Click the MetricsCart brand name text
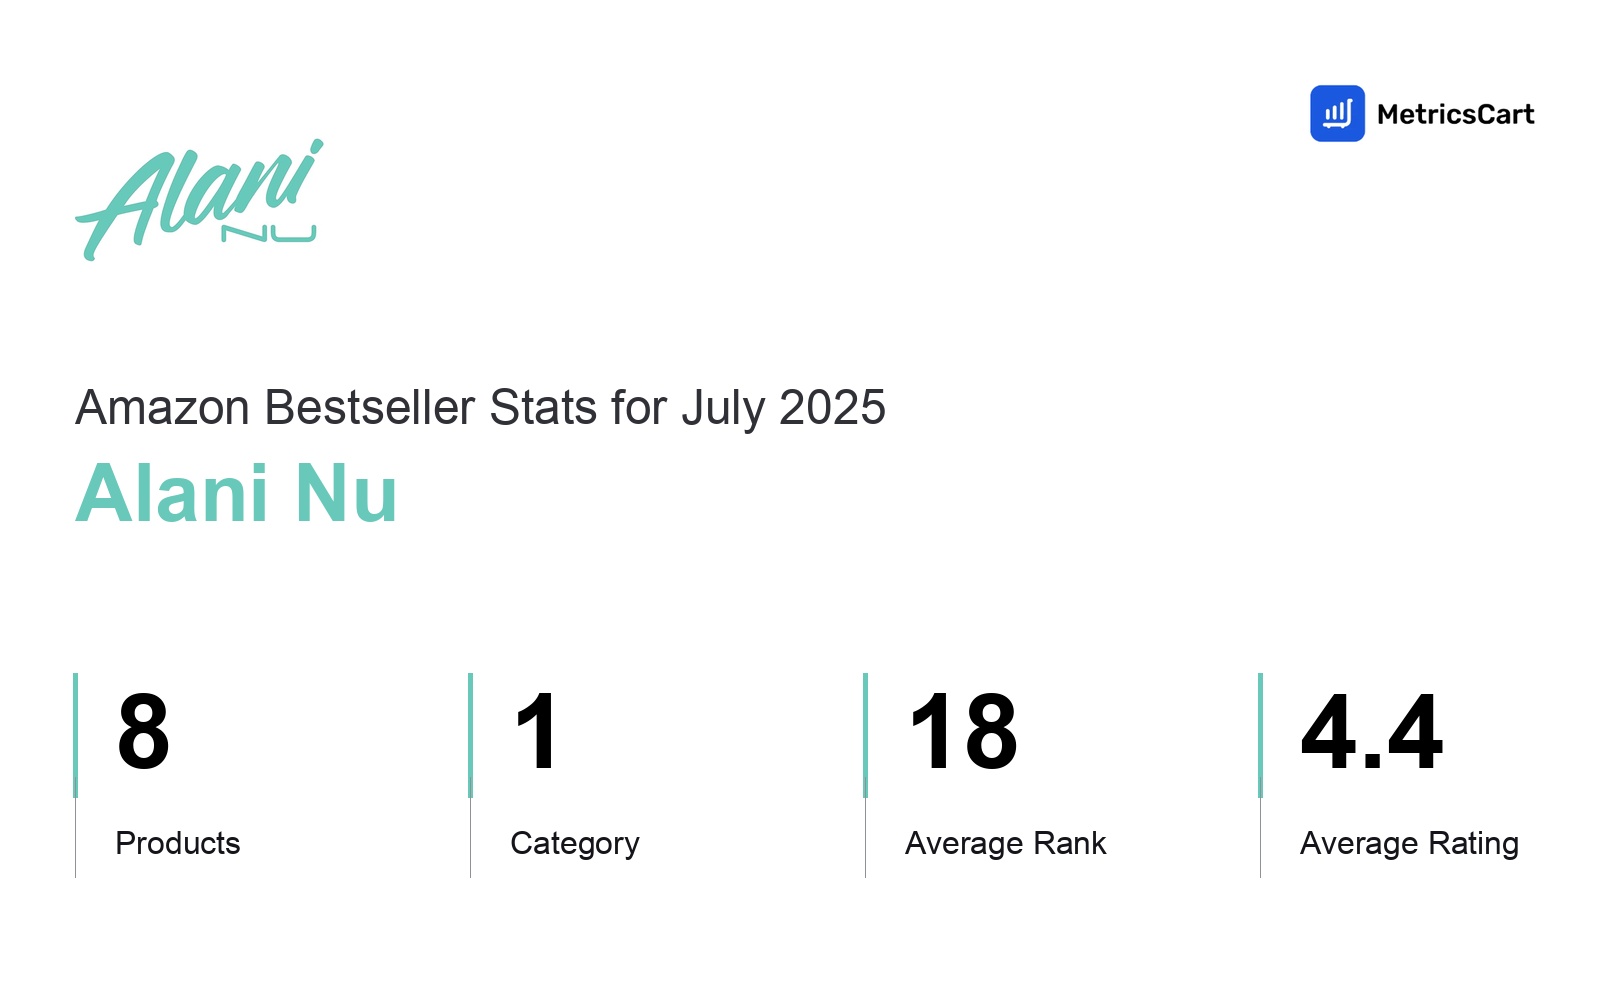 coord(1455,114)
